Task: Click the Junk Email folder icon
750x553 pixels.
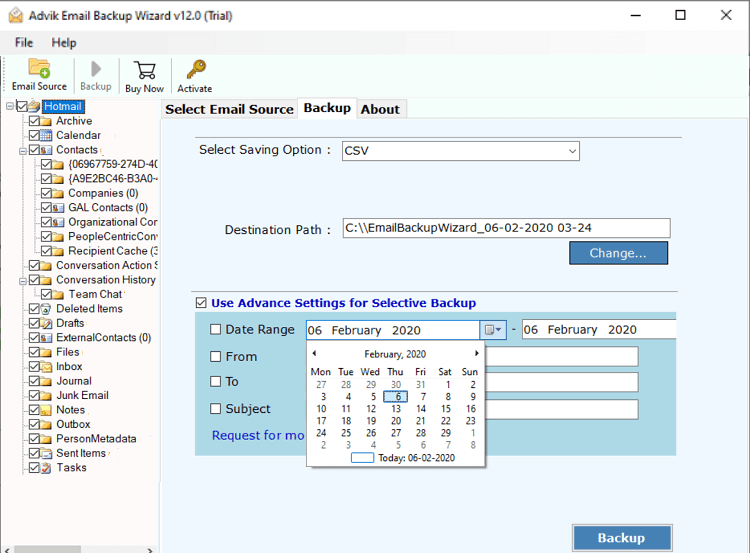Action: (x=46, y=396)
